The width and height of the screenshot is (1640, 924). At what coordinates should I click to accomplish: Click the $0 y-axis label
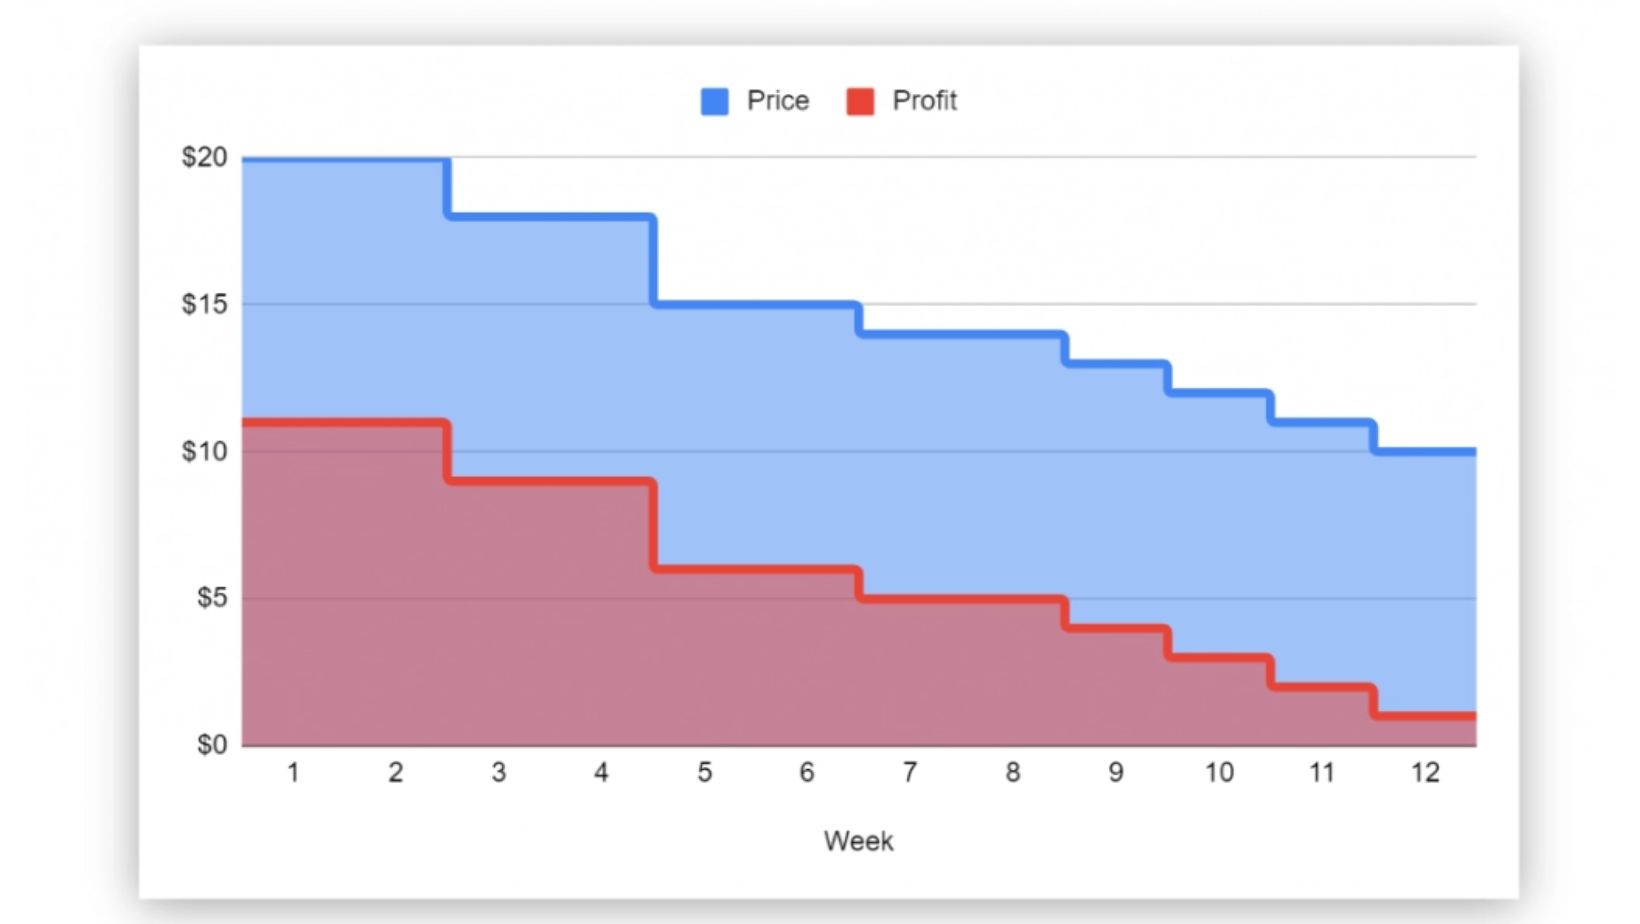pos(211,745)
